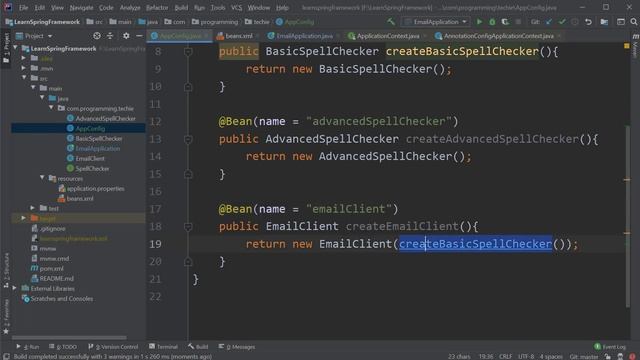This screenshot has height=360, width=640.
Task: Change line separator CRLF in status bar
Action: click(x=505, y=356)
